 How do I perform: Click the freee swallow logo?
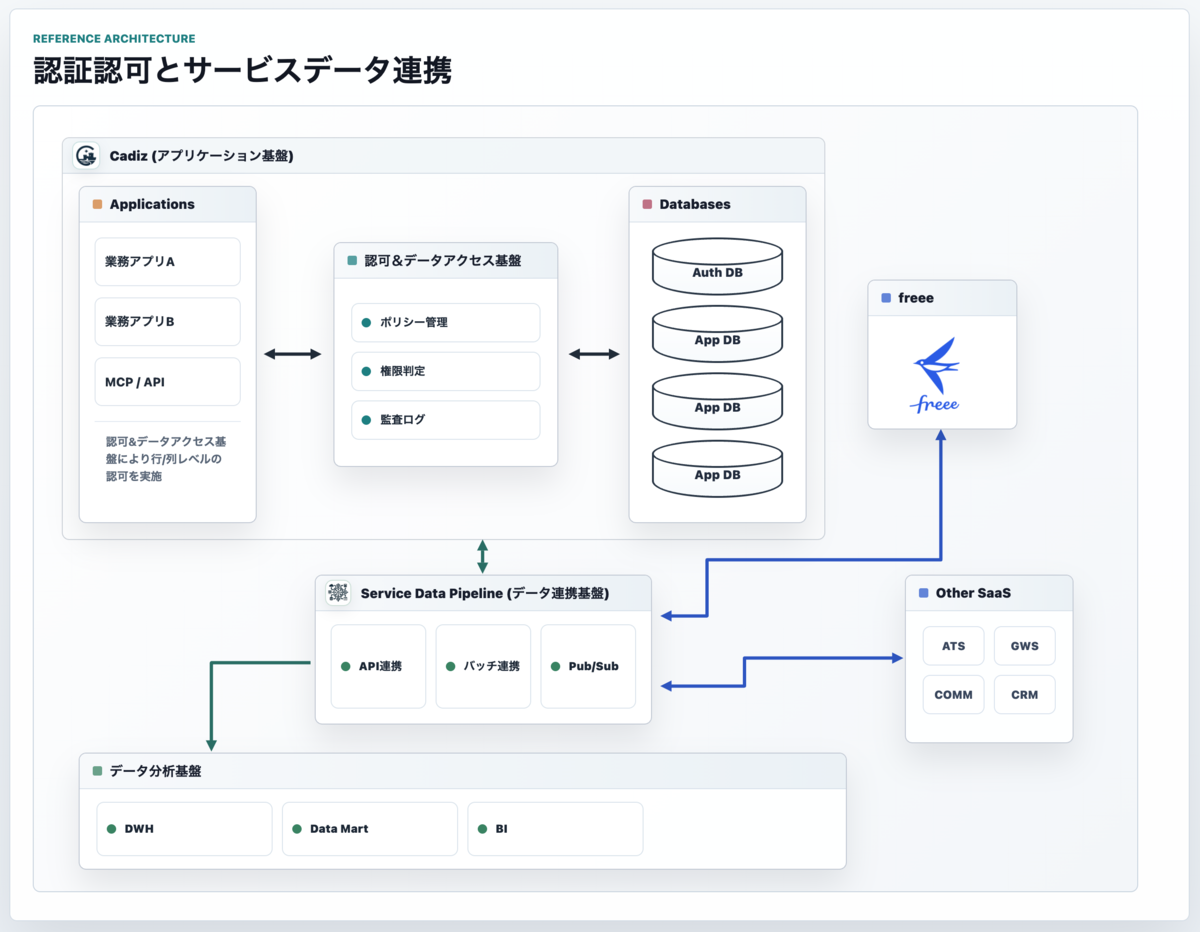point(936,375)
